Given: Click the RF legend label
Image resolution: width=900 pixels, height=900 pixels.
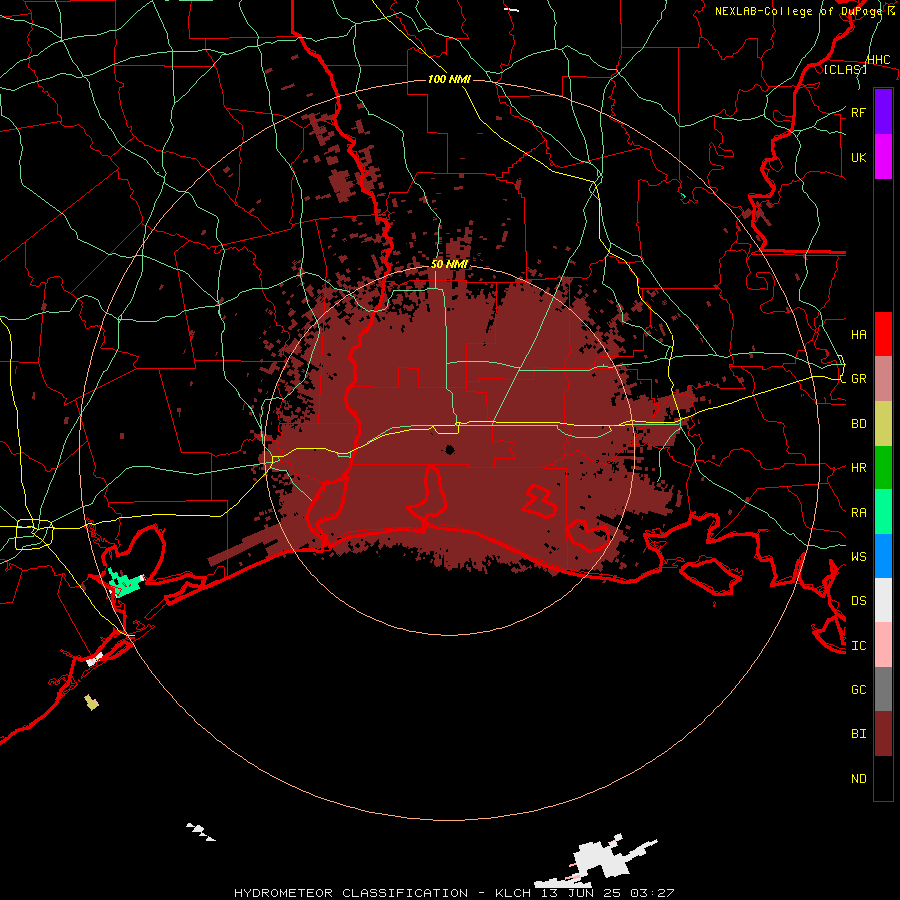Looking at the screenshot, I should (x=859, y=112).
